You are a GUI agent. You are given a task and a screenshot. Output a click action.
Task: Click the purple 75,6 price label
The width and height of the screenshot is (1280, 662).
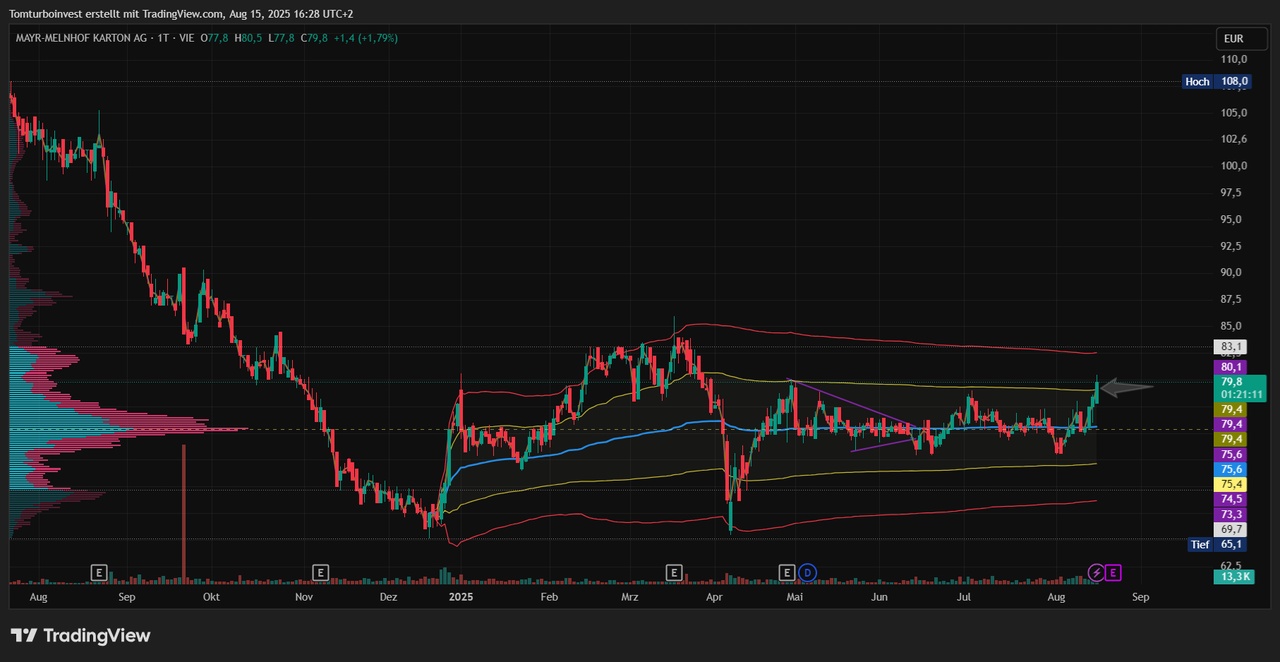point(1231,454)
